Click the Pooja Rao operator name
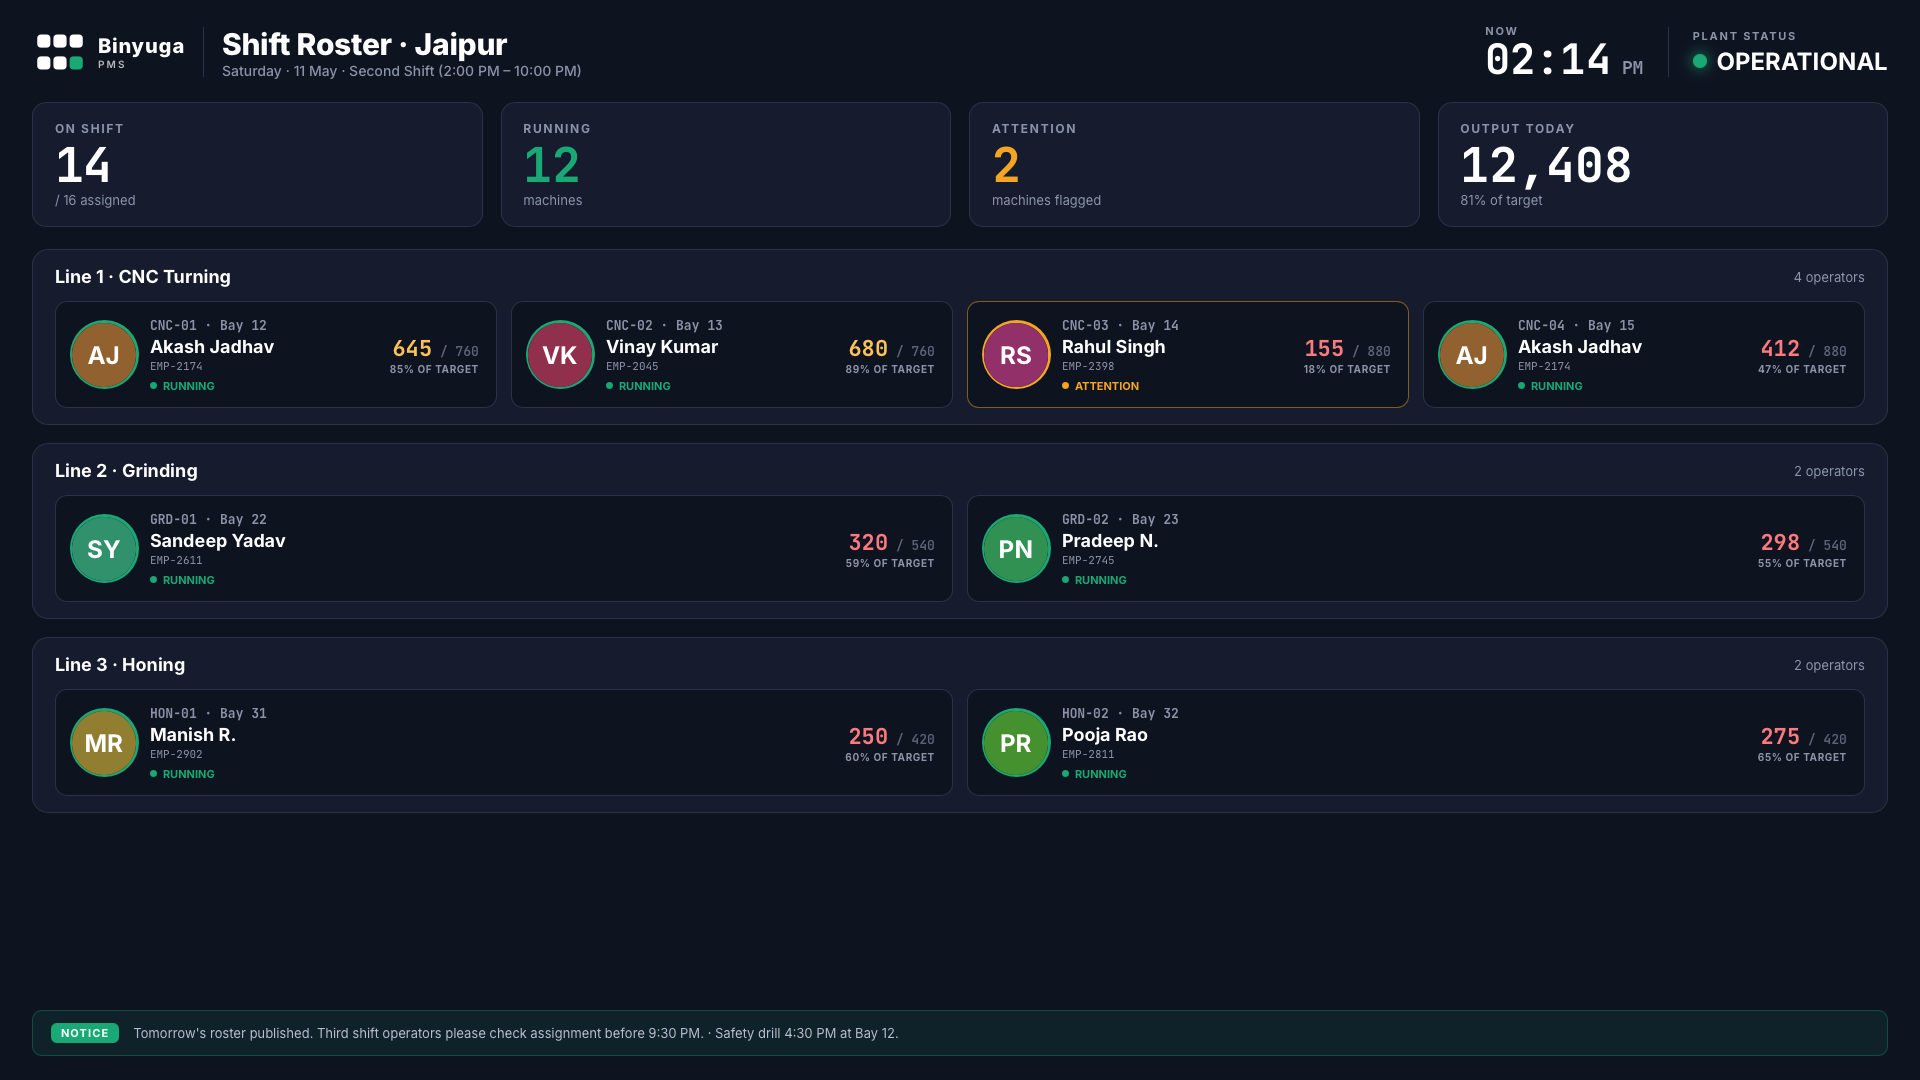Screen dimensions: 1920x1080 point(1105,735)
